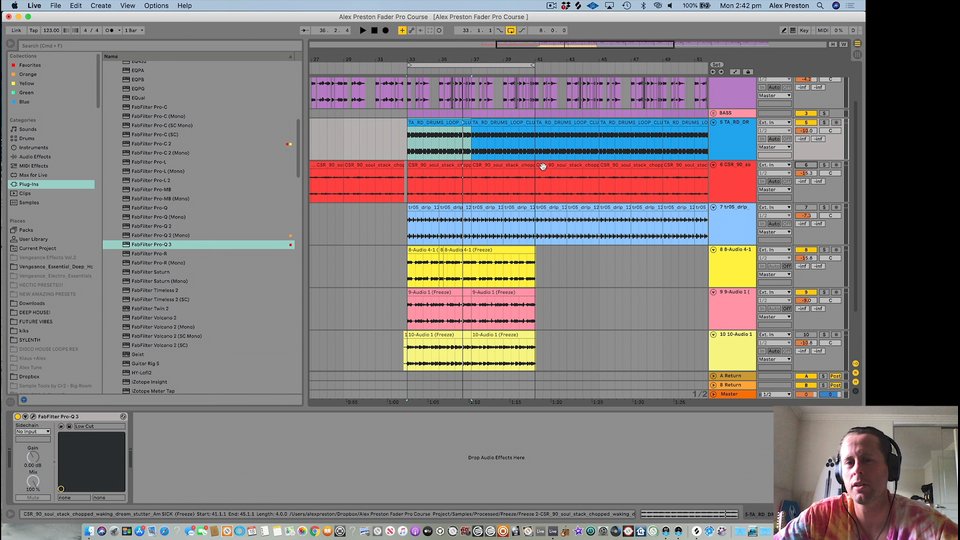Open track 5 Ext. In input dropdown

(775, 122)
